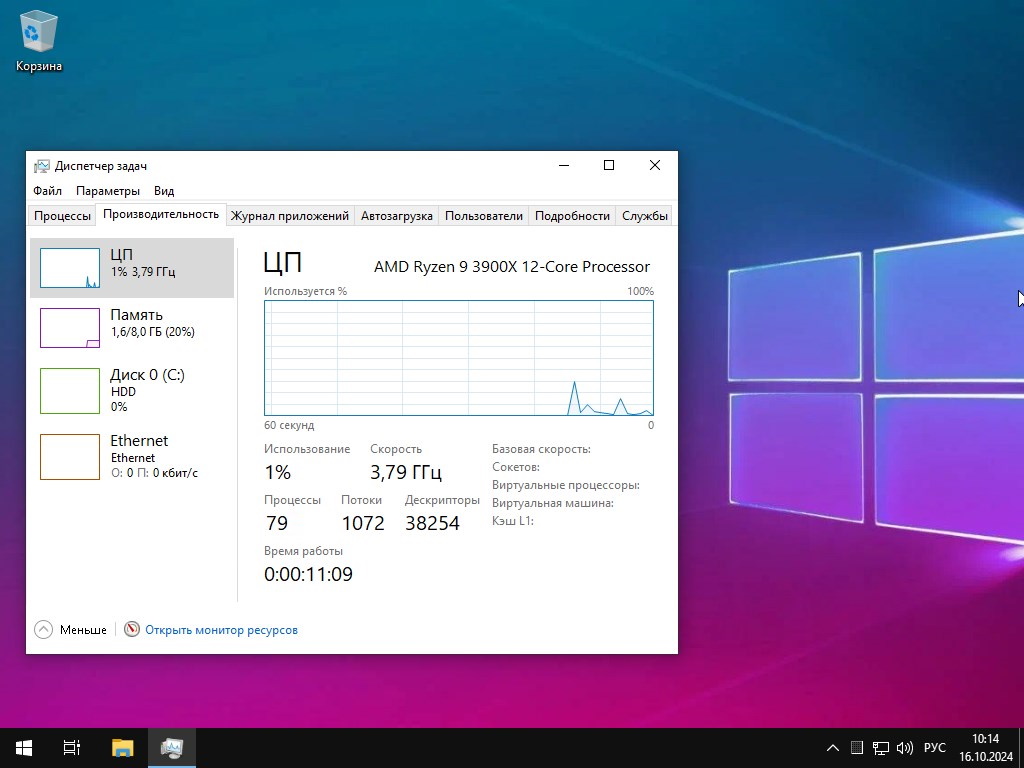Switch to the Службы tab
Image resolution: width=1024 pixels, height=768 pixels.
click(645, 216)
